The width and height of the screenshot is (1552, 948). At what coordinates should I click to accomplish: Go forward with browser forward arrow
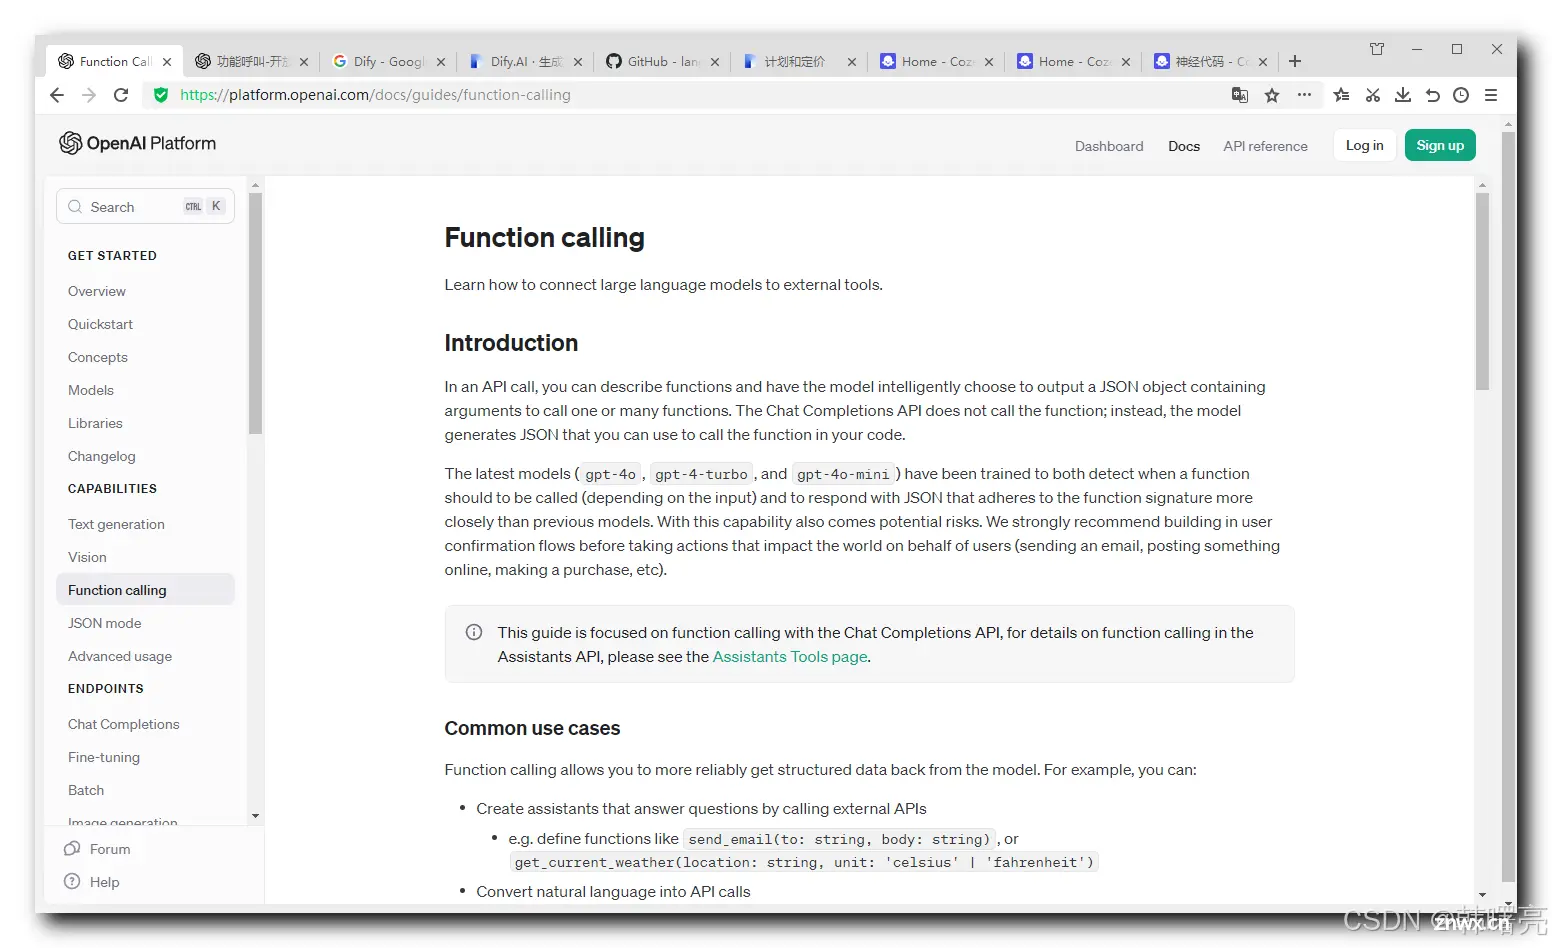(x=89, y=95)
